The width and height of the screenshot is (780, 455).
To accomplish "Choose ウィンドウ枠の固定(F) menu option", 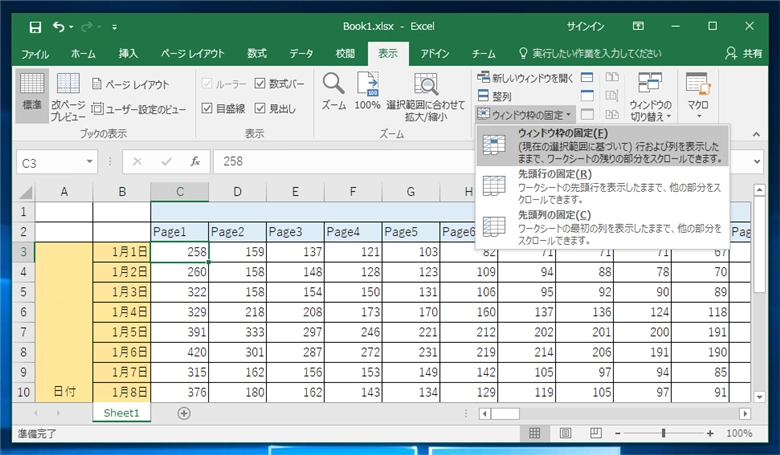I will pyautogui.click(x=603, y=146).
